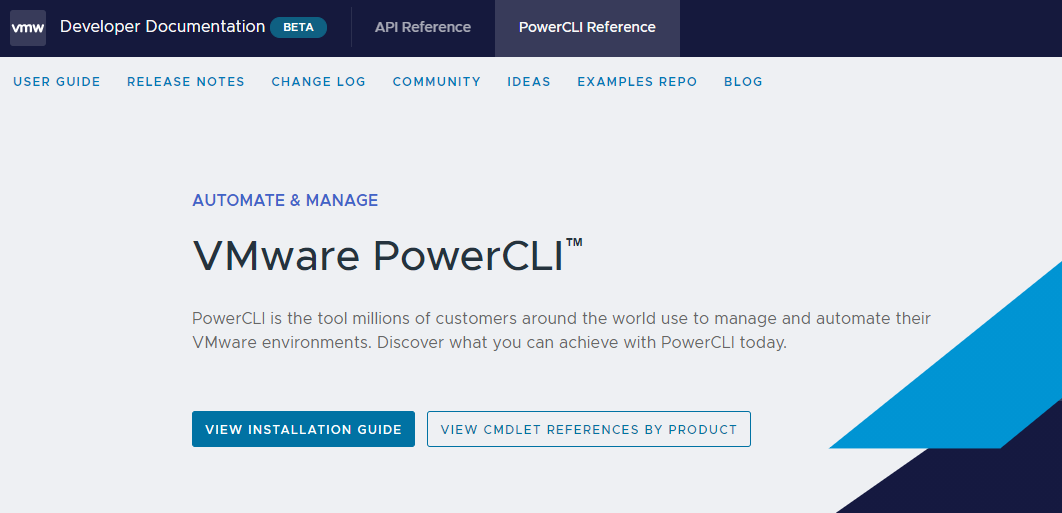Click View Cmdlet References by Product

[589, 429]
